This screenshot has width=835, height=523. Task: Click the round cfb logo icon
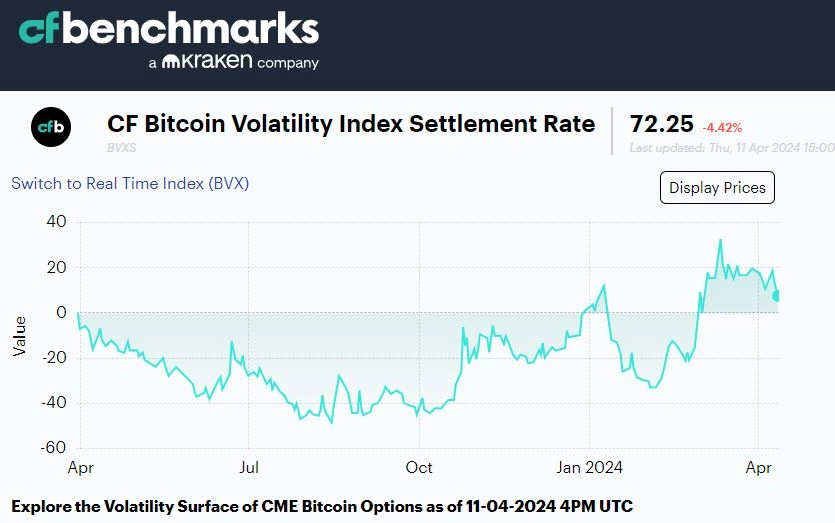click(x=51, y=127)
